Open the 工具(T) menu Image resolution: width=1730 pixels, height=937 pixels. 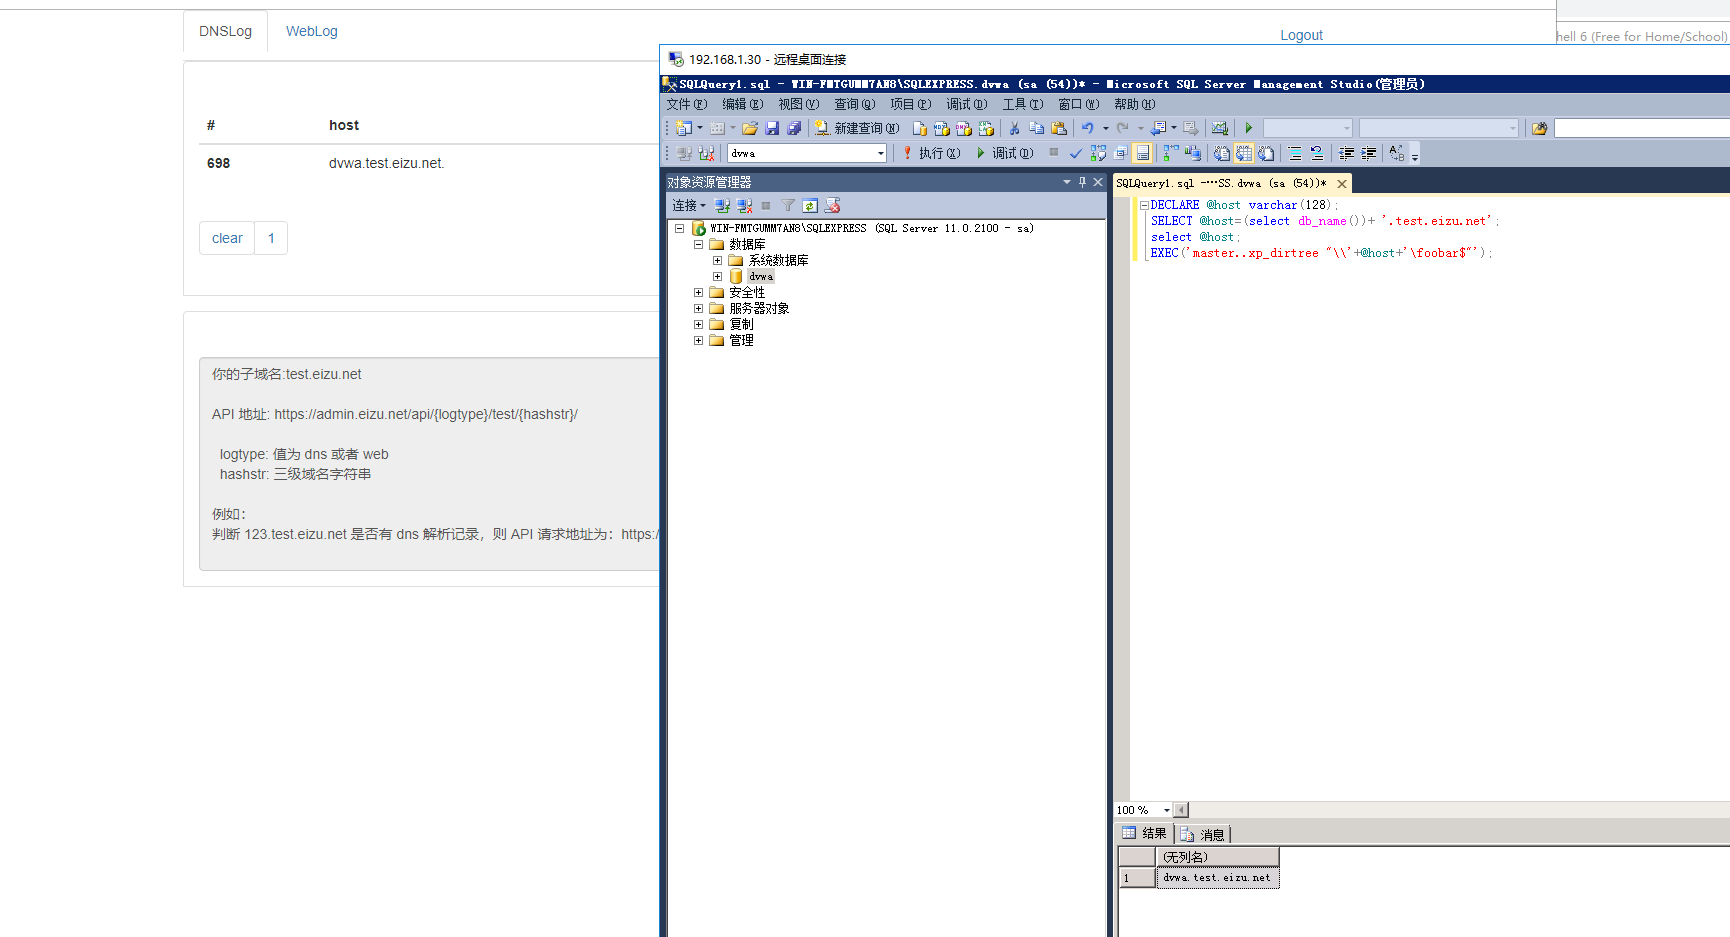(x=1023, y=104)
